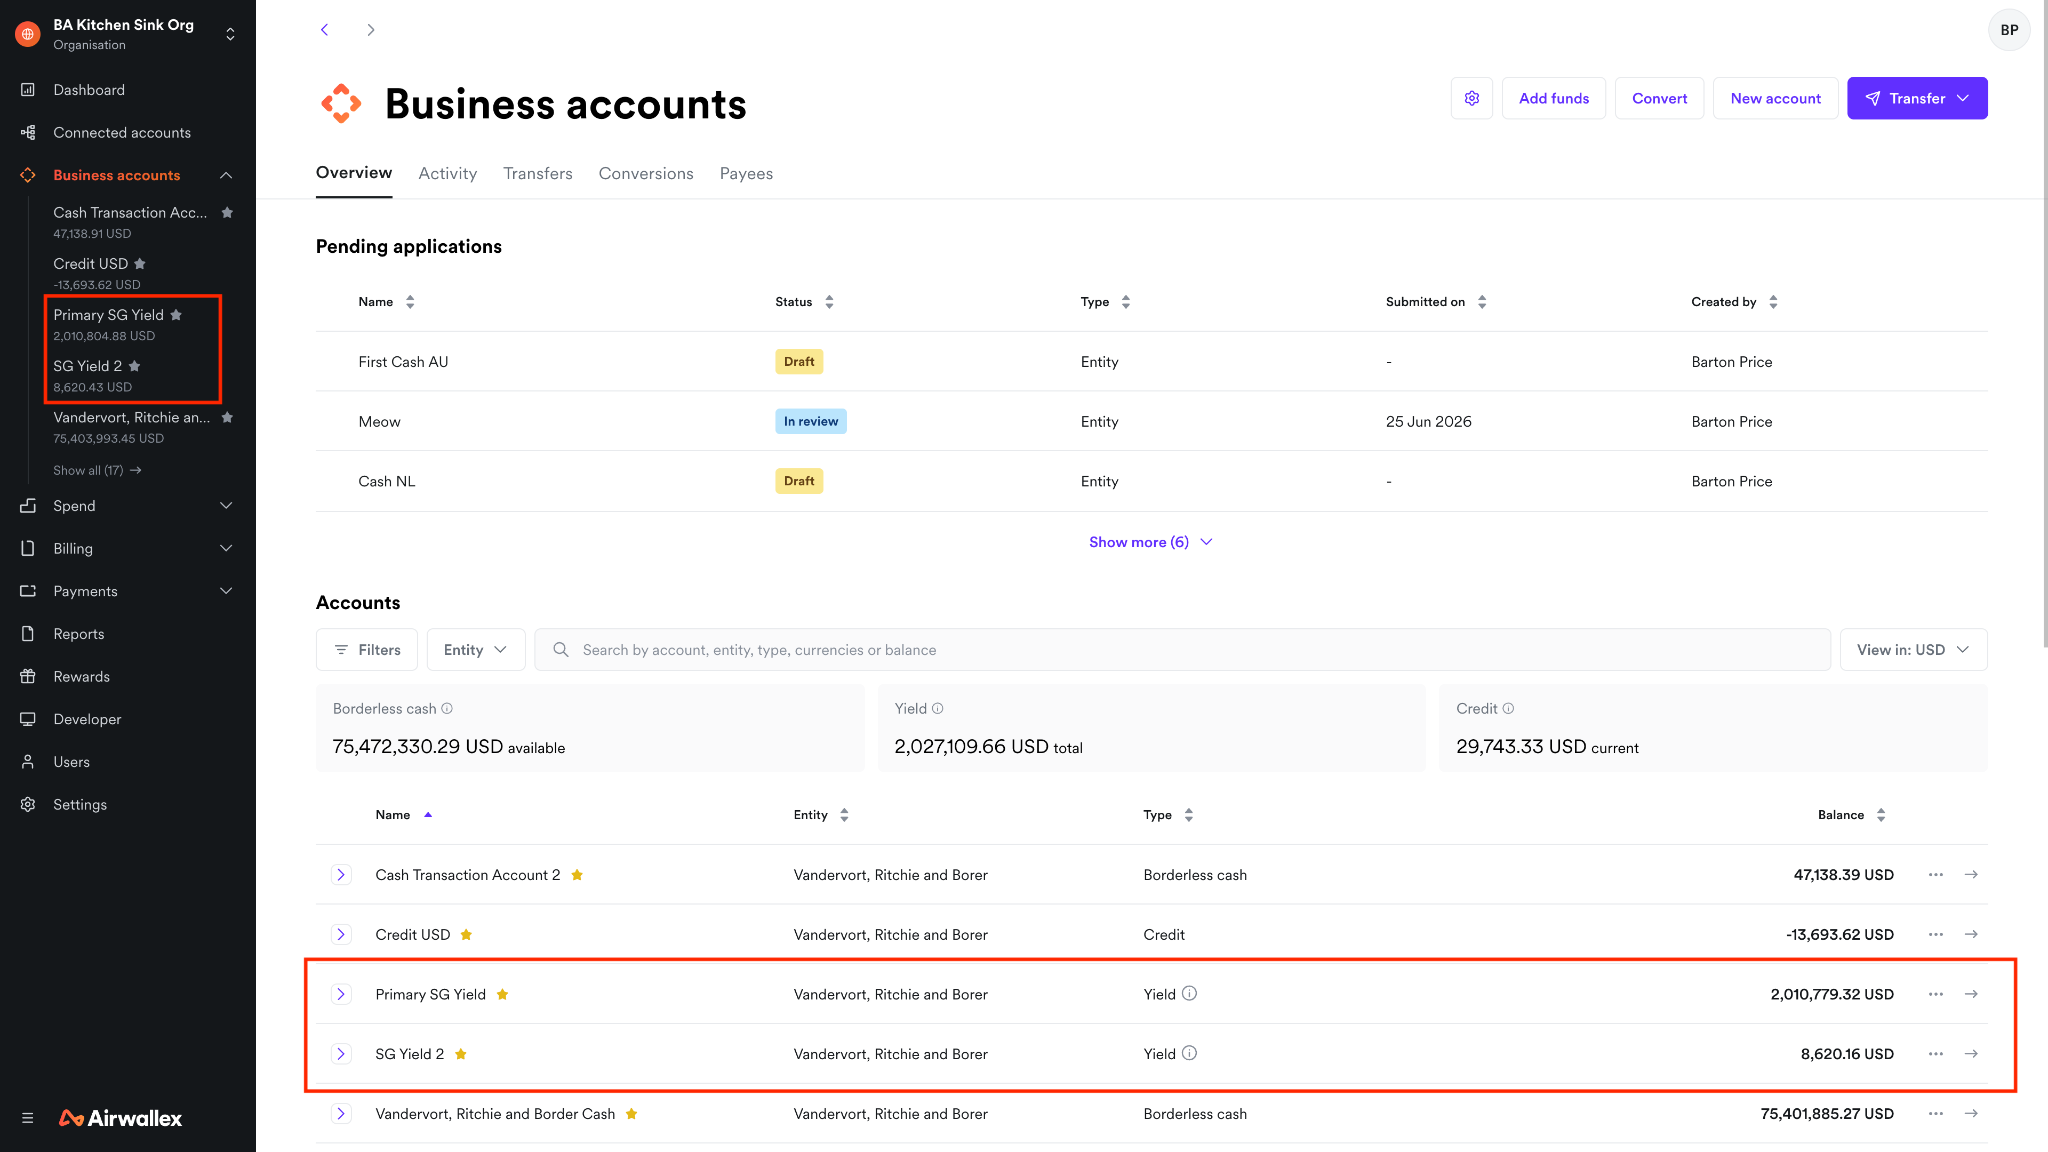Expand the SG Yield 2 row
Image resolution: width=2048 pixels, height=1152 pixels.
pos(341,1054)
